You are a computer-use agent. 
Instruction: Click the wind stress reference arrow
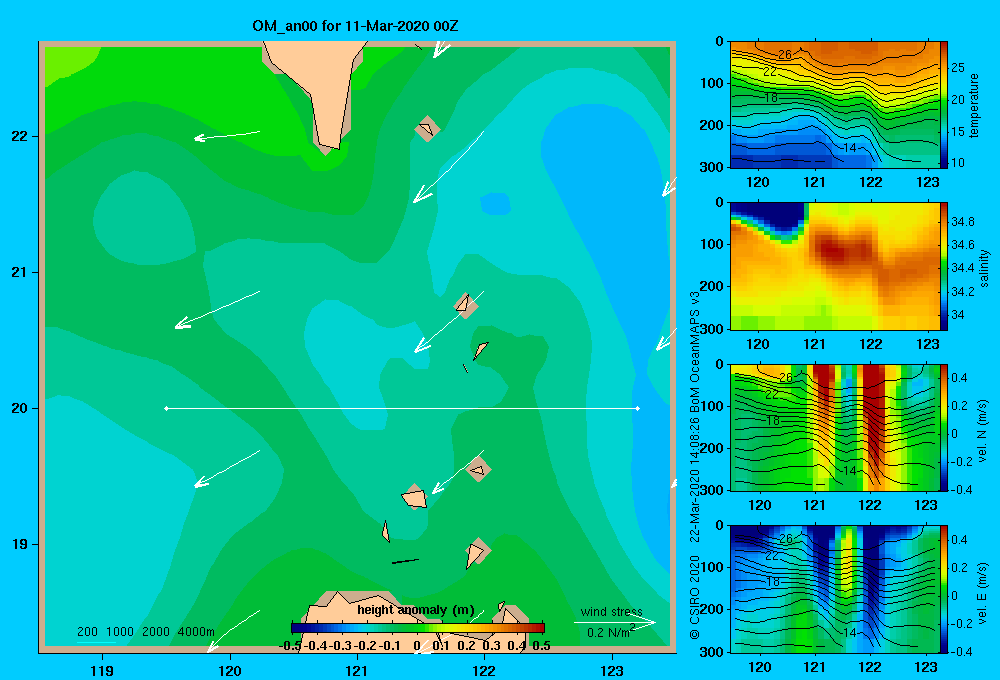(615, 623)
